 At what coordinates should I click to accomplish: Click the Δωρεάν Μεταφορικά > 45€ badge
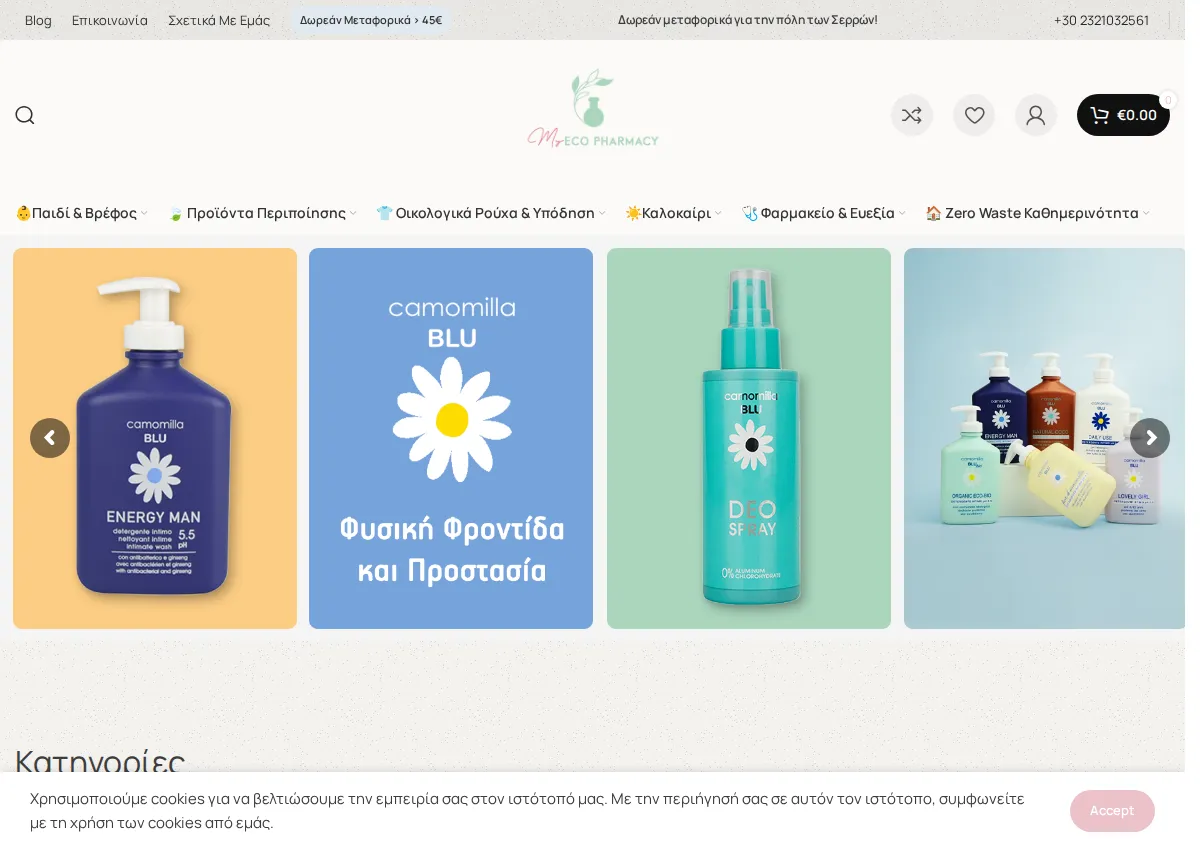coord(371,20)
